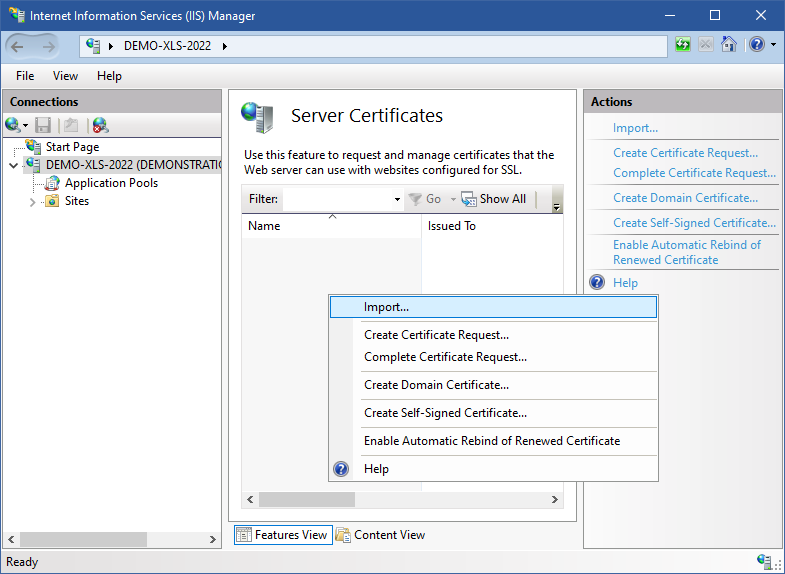
Task: Maximize the IIS Manager window
Action: 715,16
